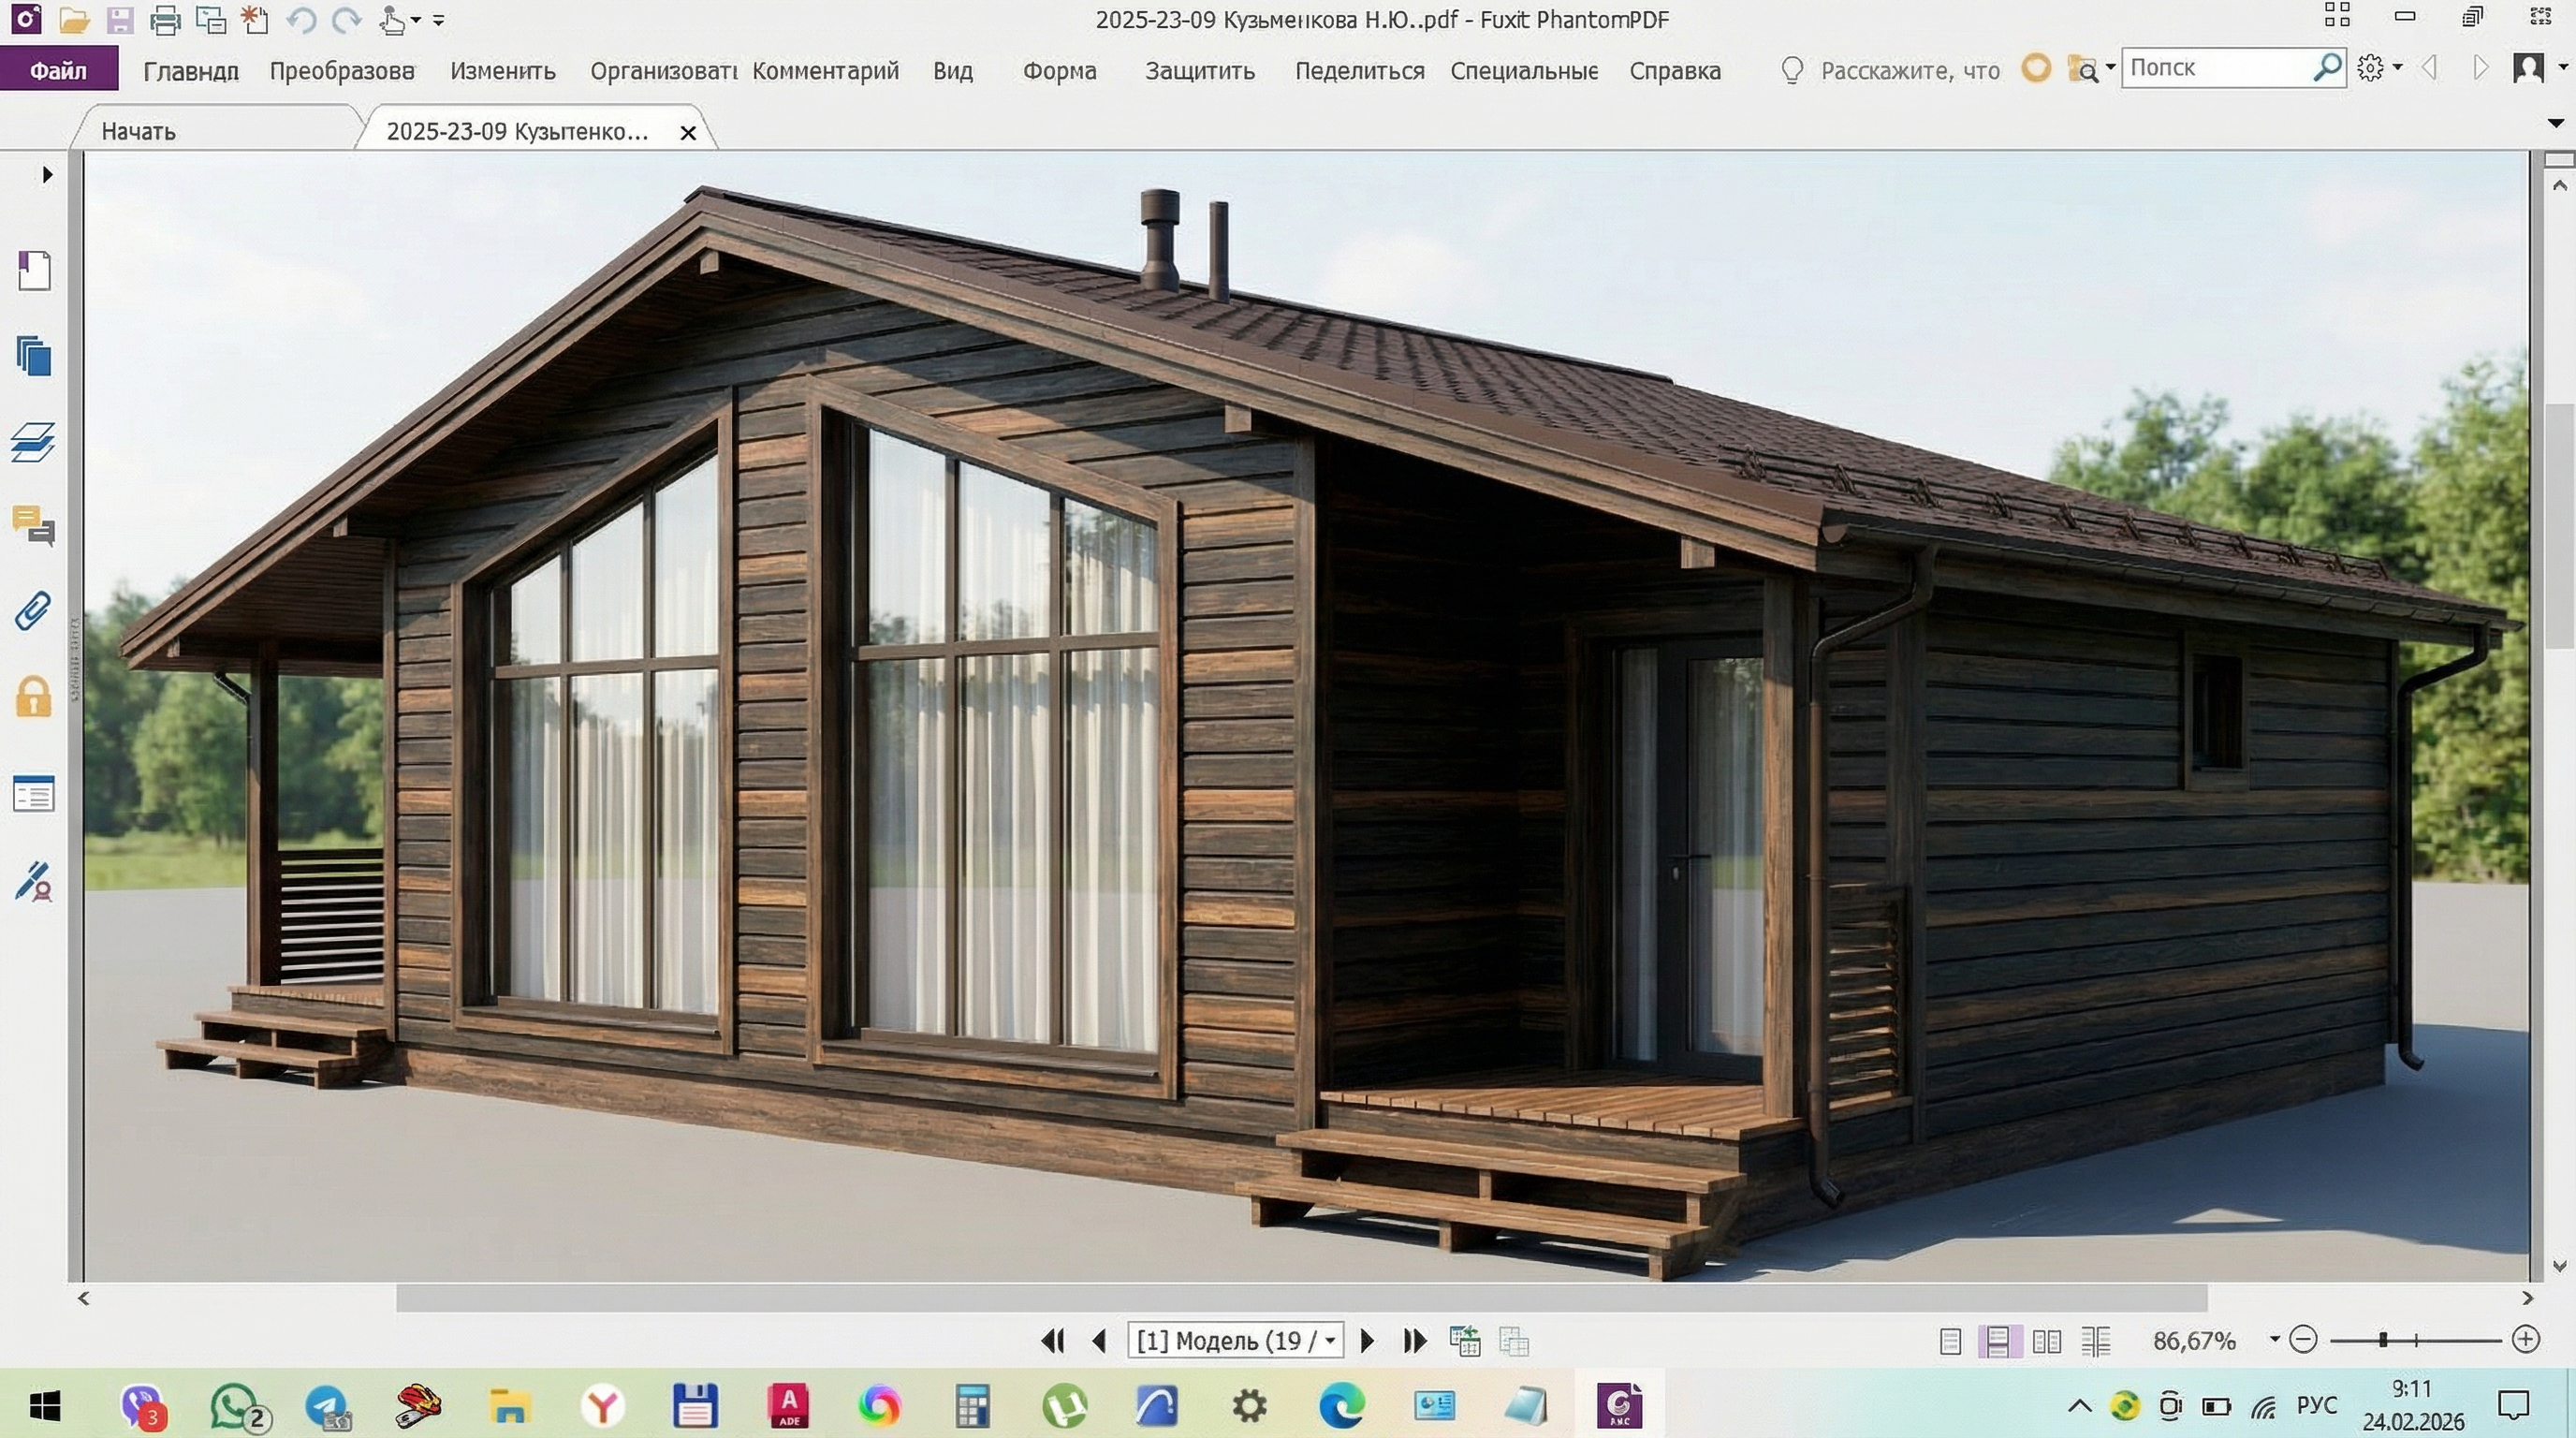Image resolution: width=2576 pixels, height=1438 pixels.
Task: Click in the Поиск search field
Action: coord(2215,68)
